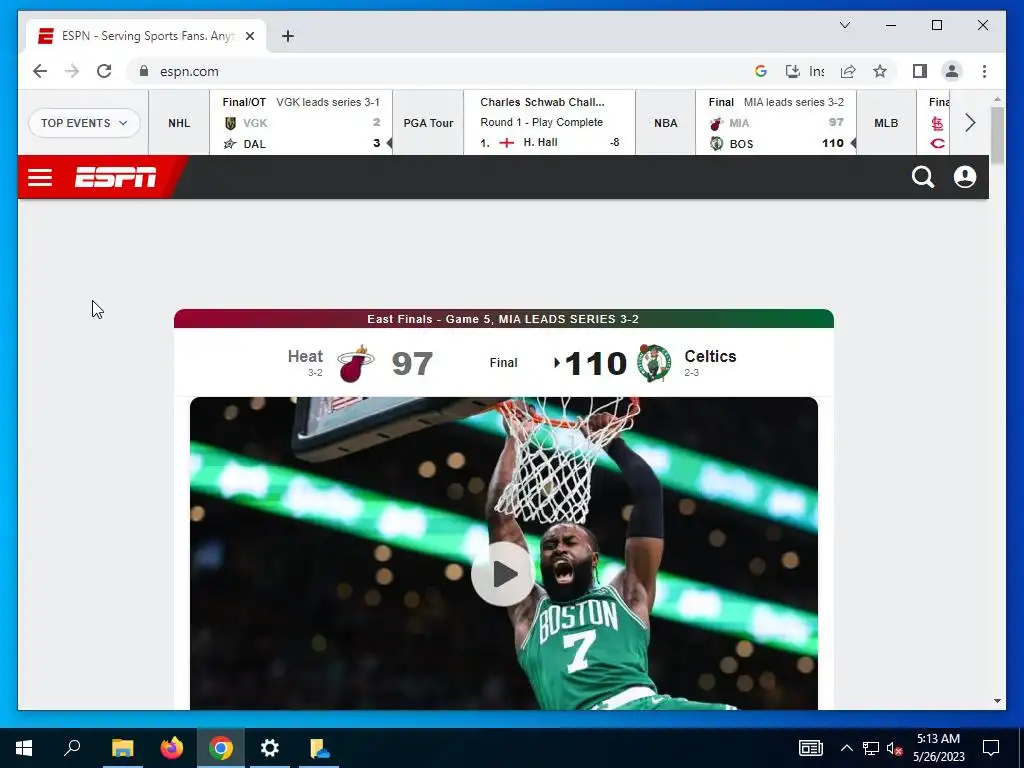Click the Miami Heat logo

pos(355,364)
